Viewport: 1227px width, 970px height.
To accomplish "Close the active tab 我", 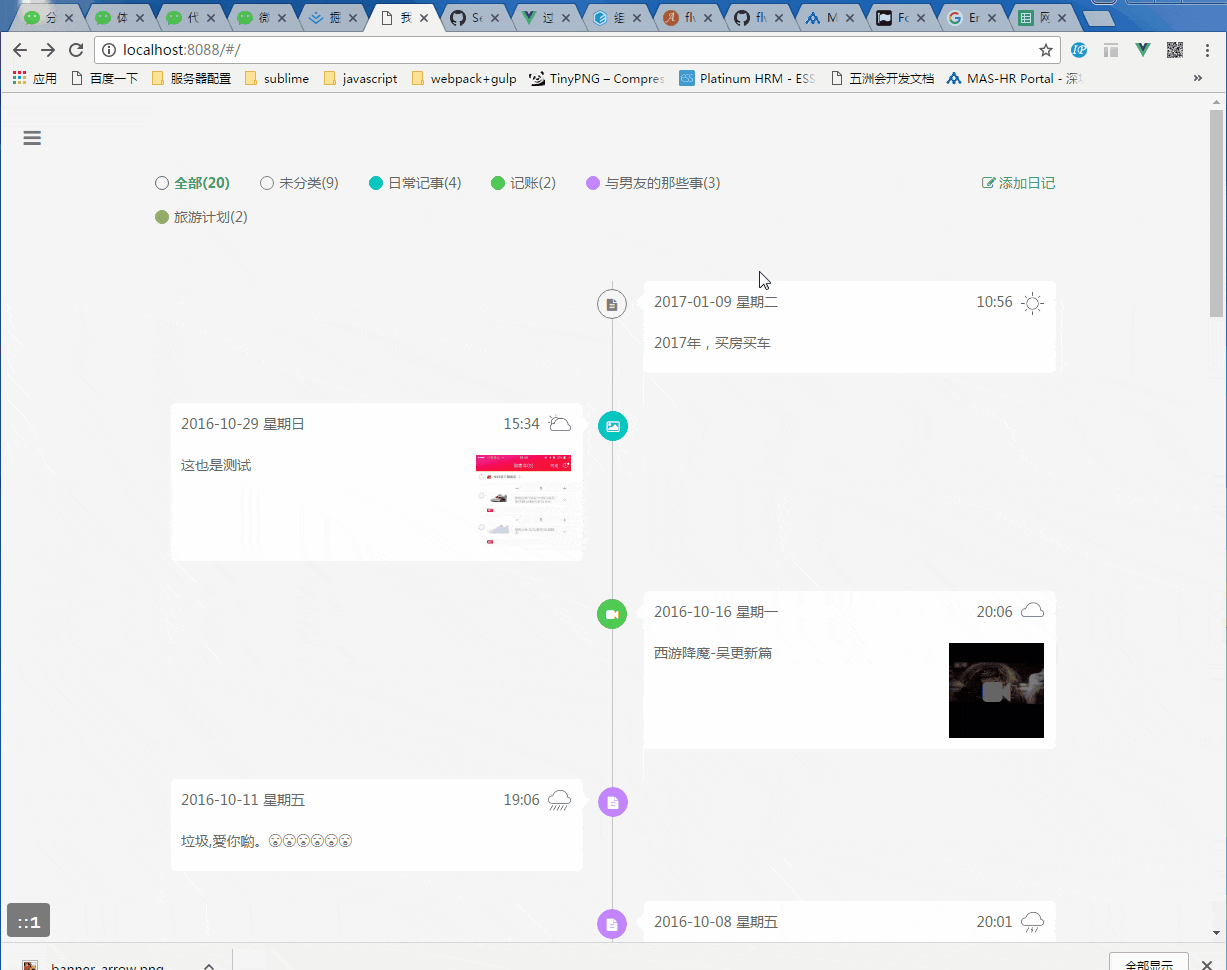I will click(x=424, y=18).
